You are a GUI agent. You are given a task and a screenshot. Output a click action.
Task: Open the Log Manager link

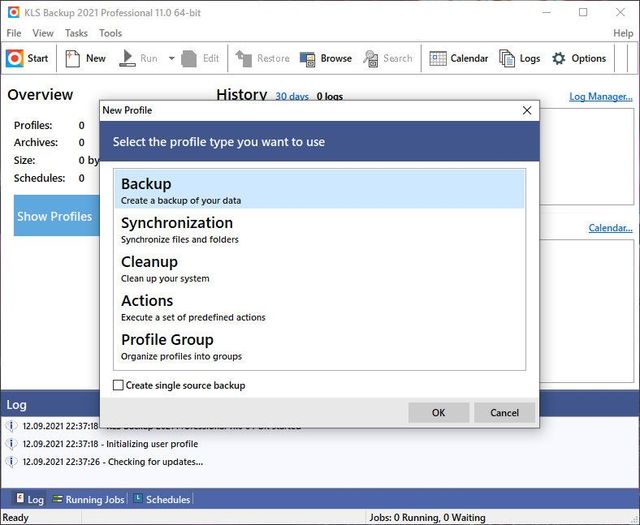tap(601, 97)
